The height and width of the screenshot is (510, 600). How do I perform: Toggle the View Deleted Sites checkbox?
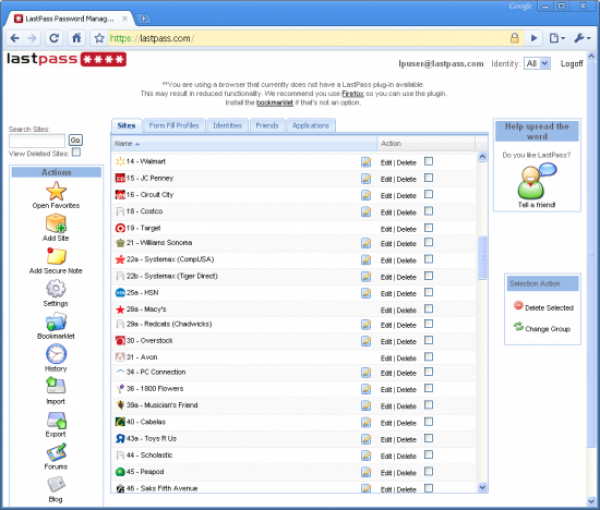(76, 153)
